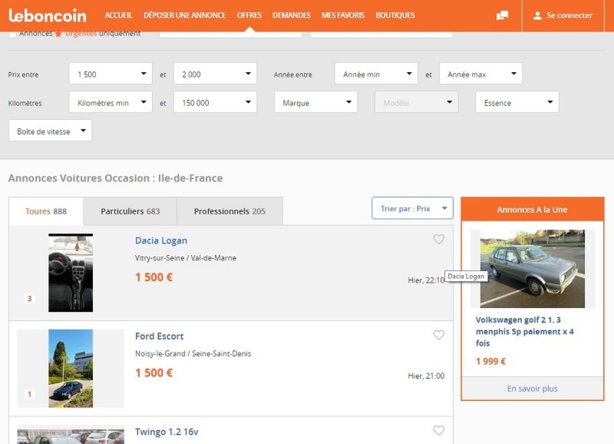Open the Volkswagen Golf featured ad thumbnail
Viewport: 614px width, 444px height.
tap(532, 269)
